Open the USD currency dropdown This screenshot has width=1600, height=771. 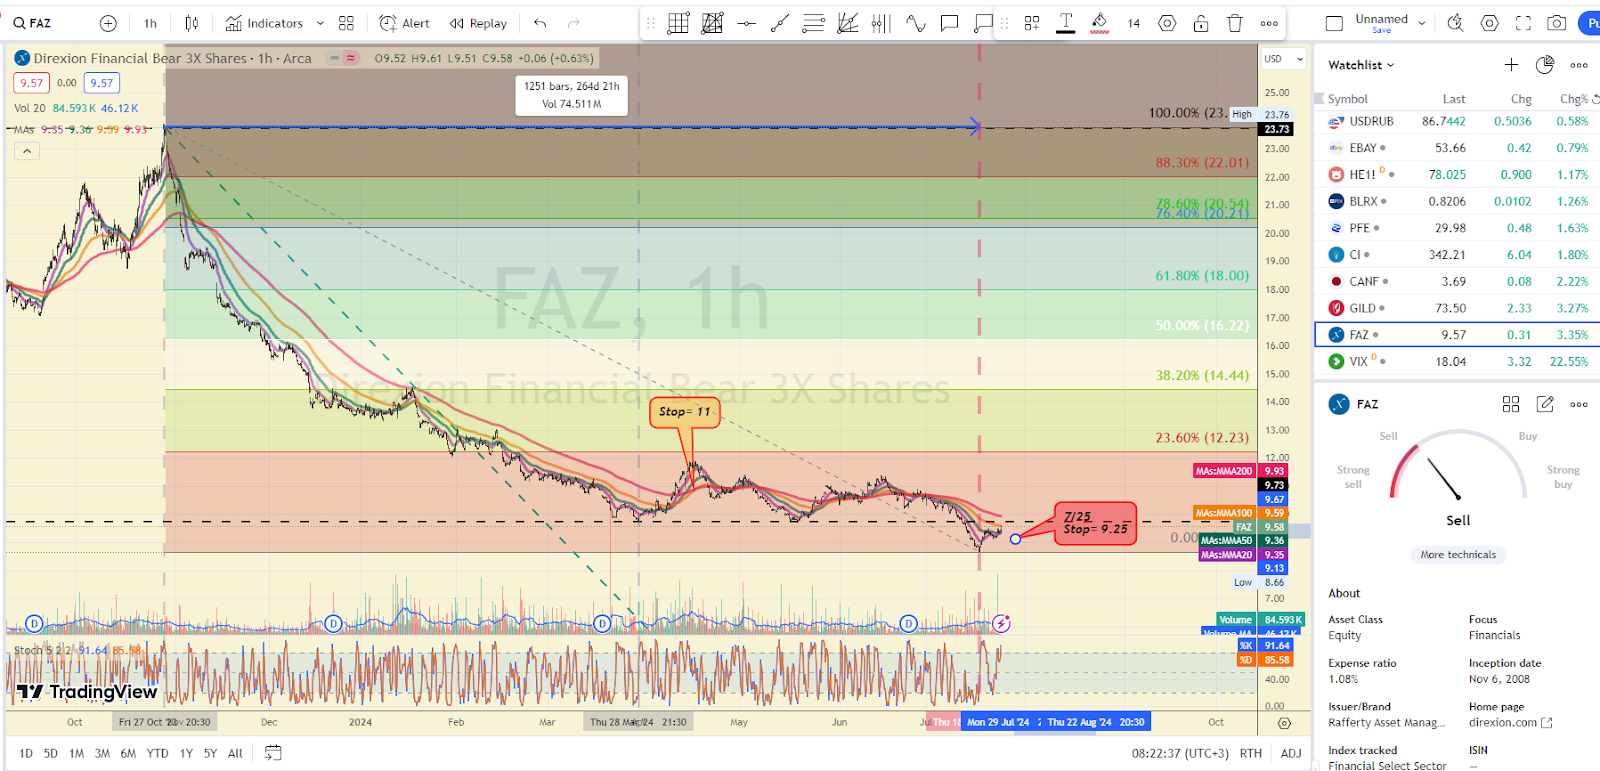1284,59
